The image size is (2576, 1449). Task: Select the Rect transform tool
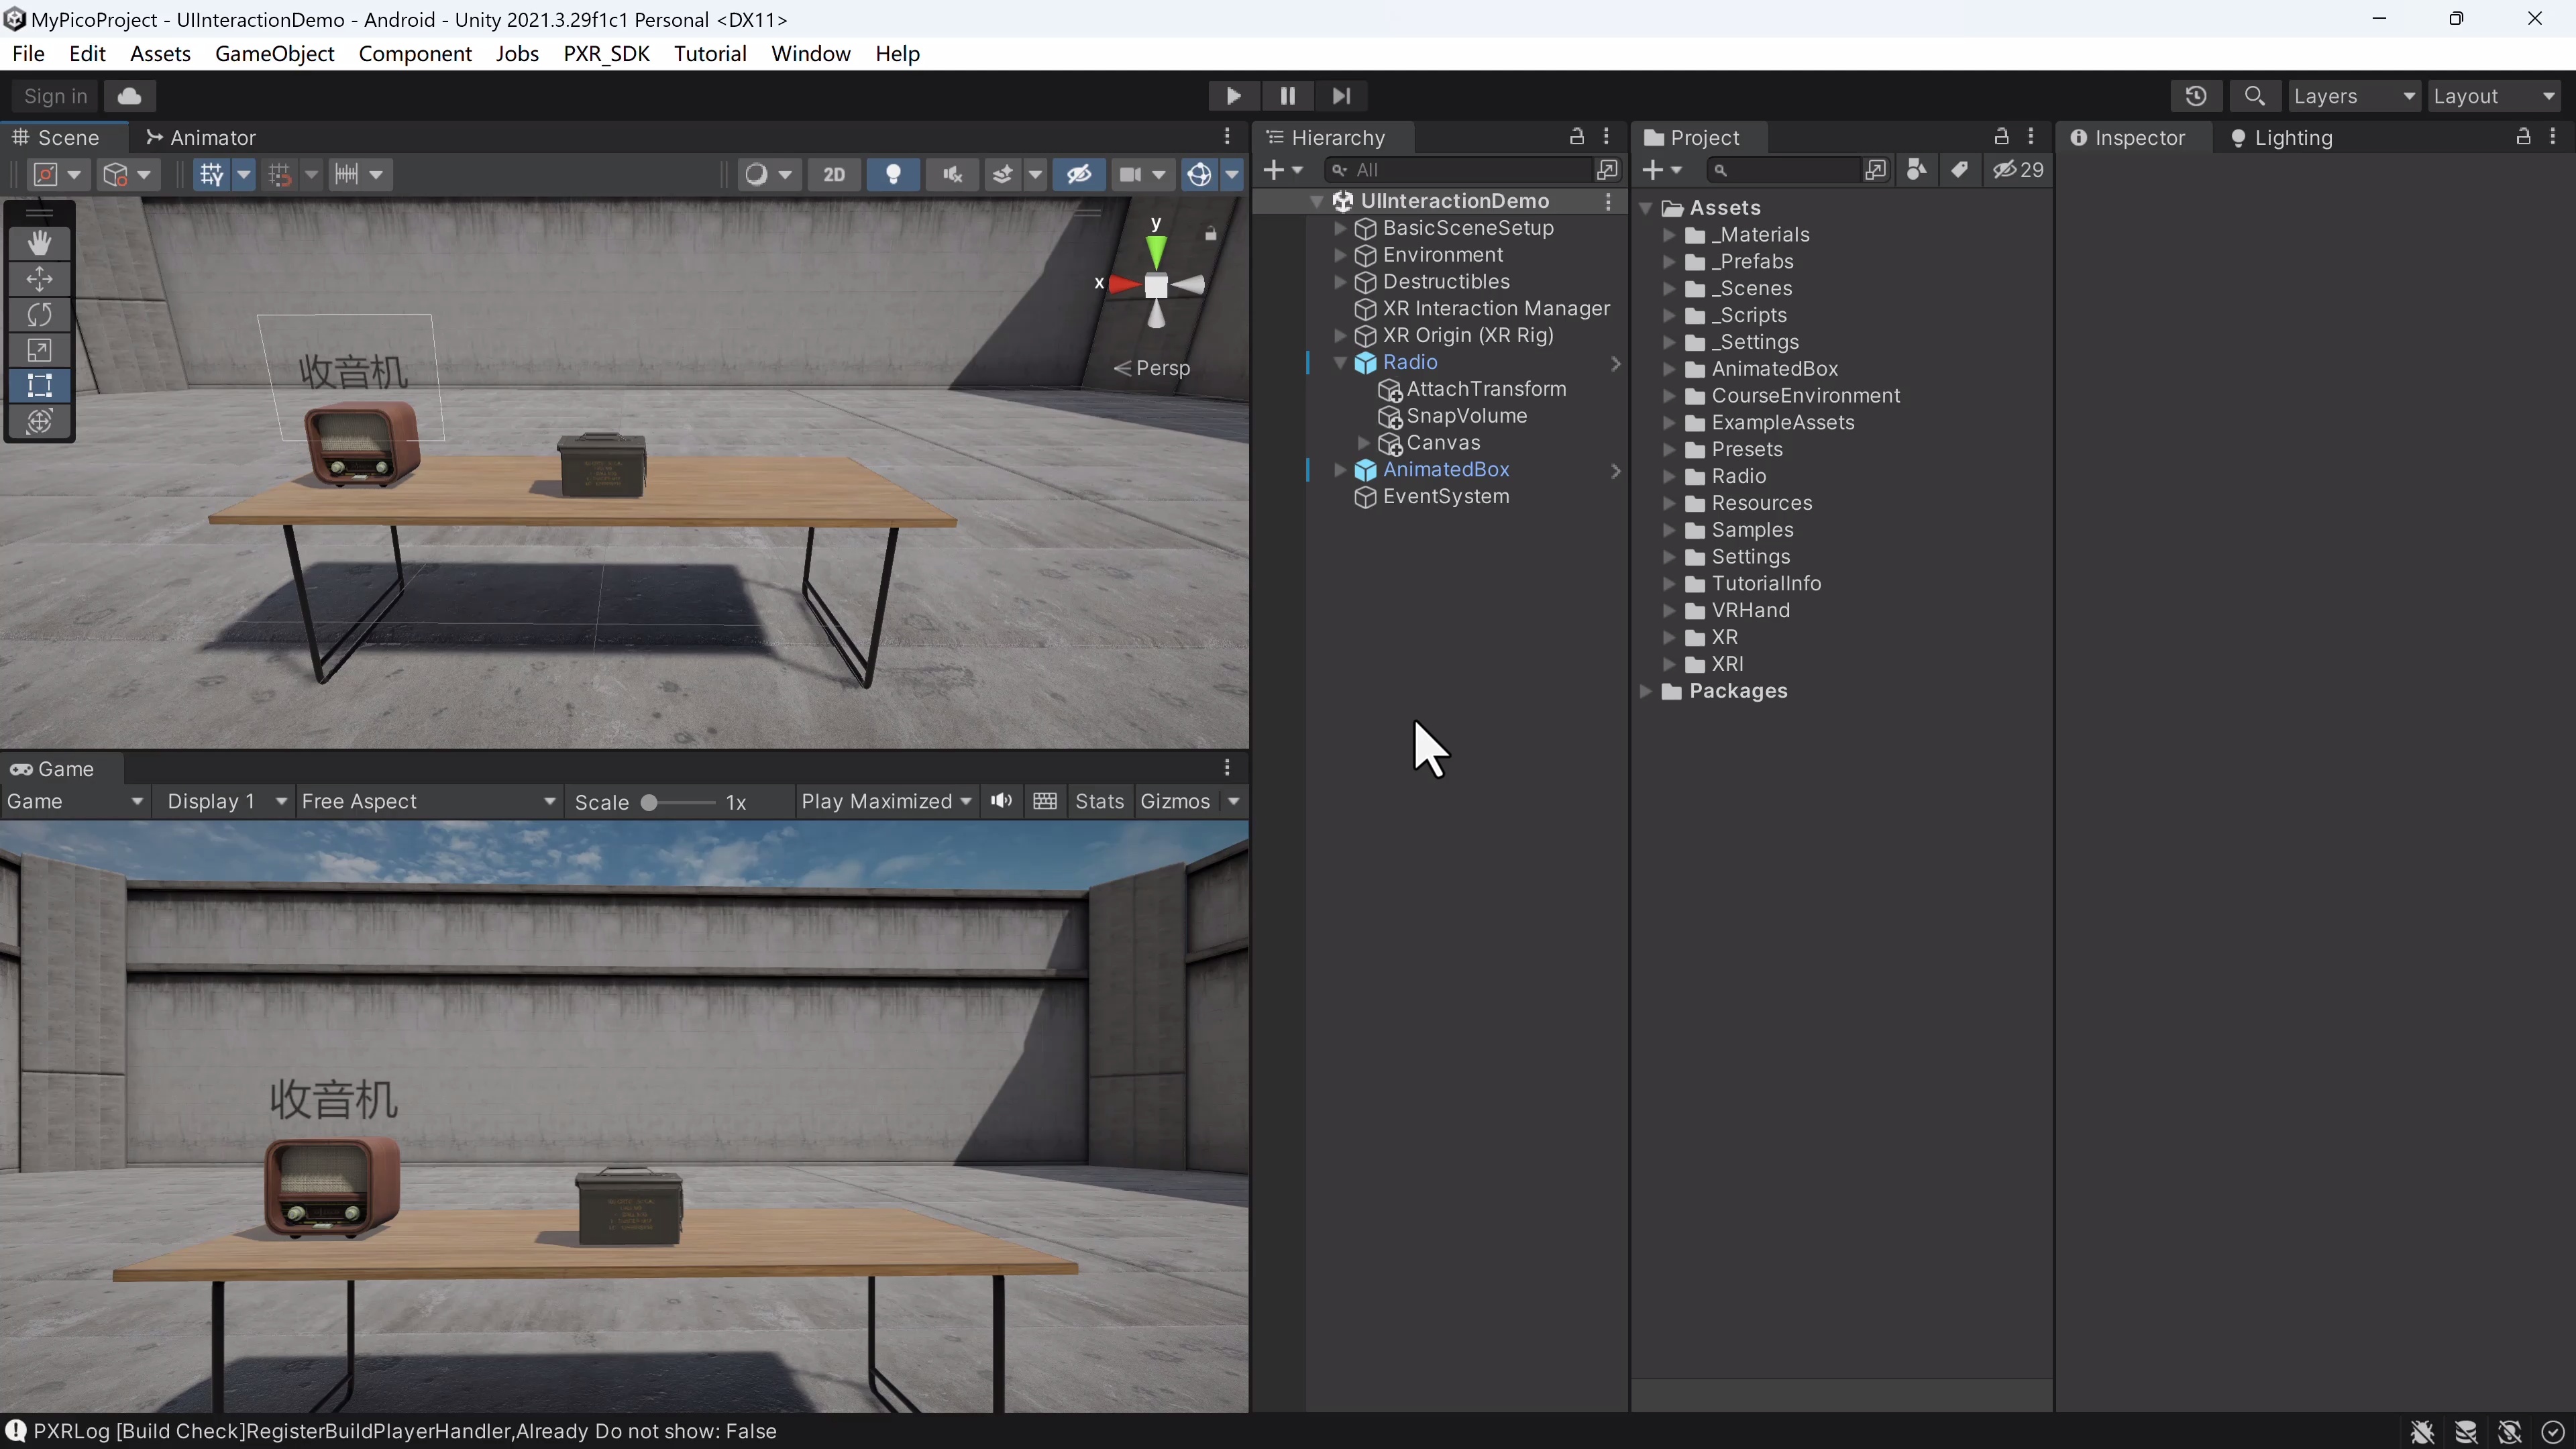point(40,386)
